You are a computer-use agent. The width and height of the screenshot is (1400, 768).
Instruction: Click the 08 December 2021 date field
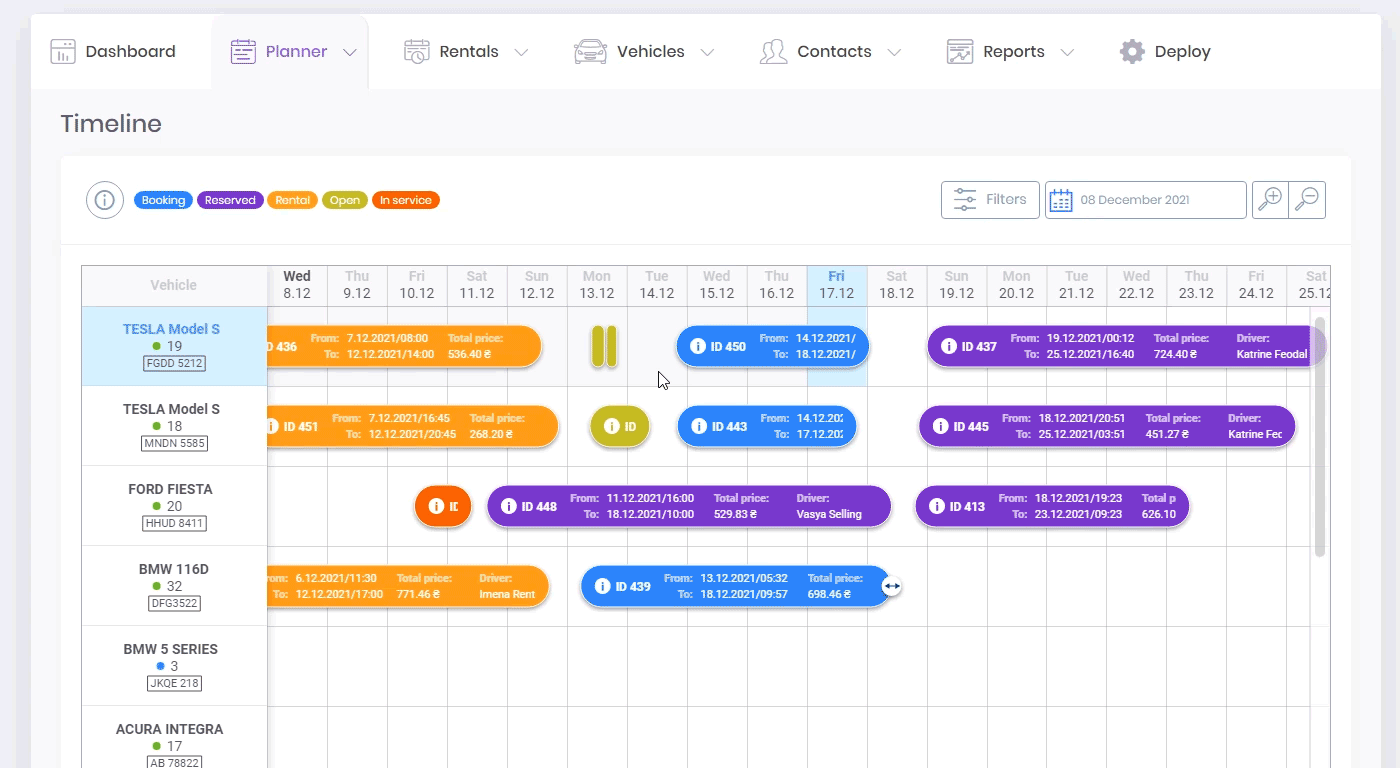click(1146, 200)
